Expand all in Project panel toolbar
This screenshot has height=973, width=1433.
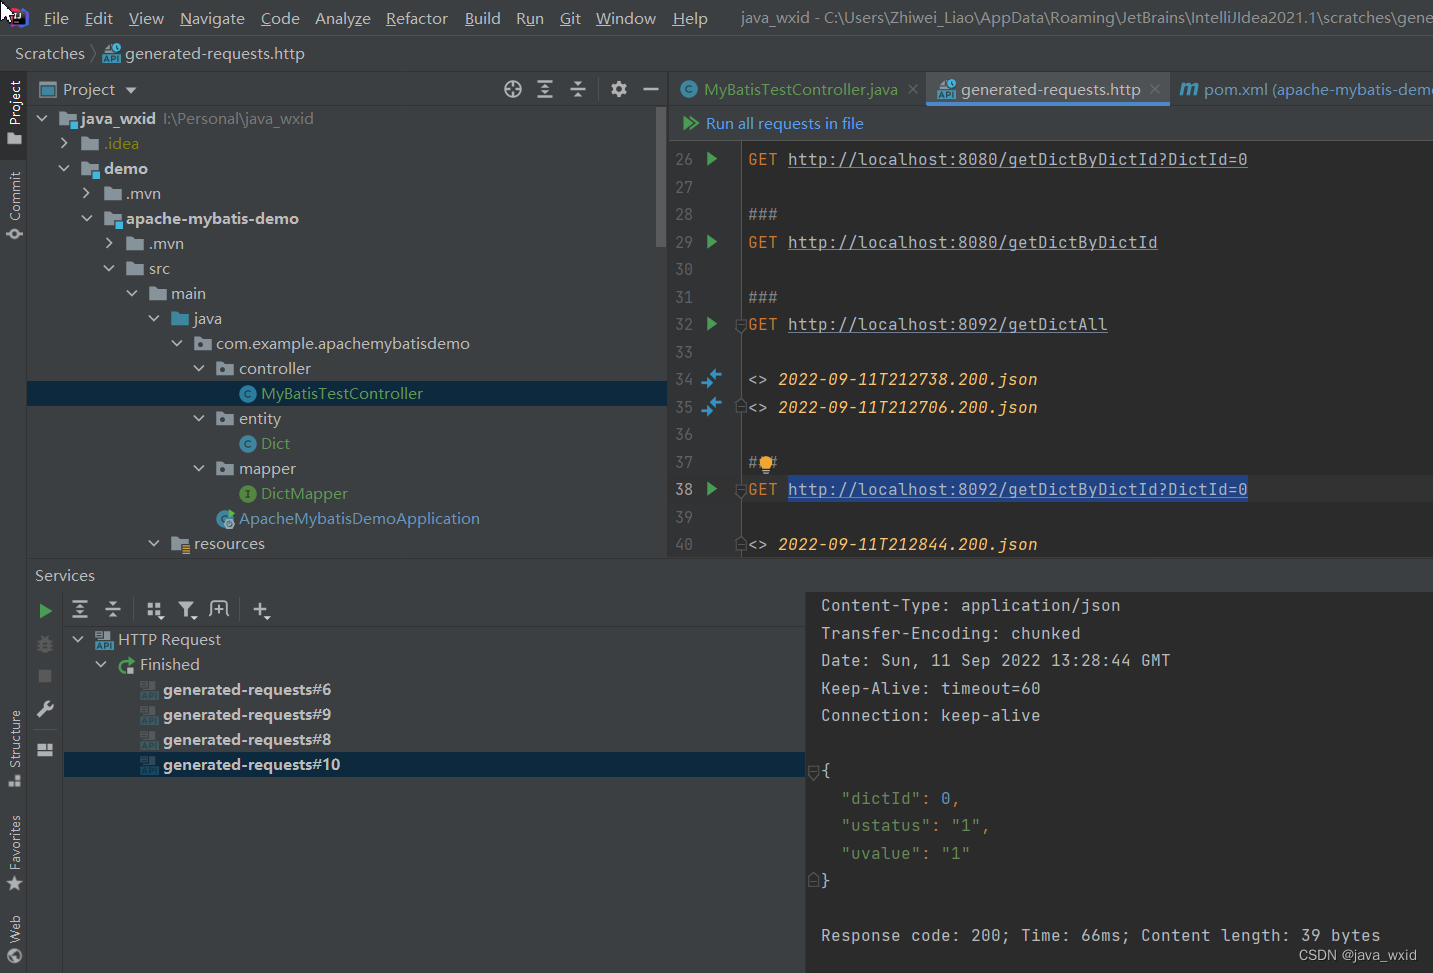[x=545, y=89]
